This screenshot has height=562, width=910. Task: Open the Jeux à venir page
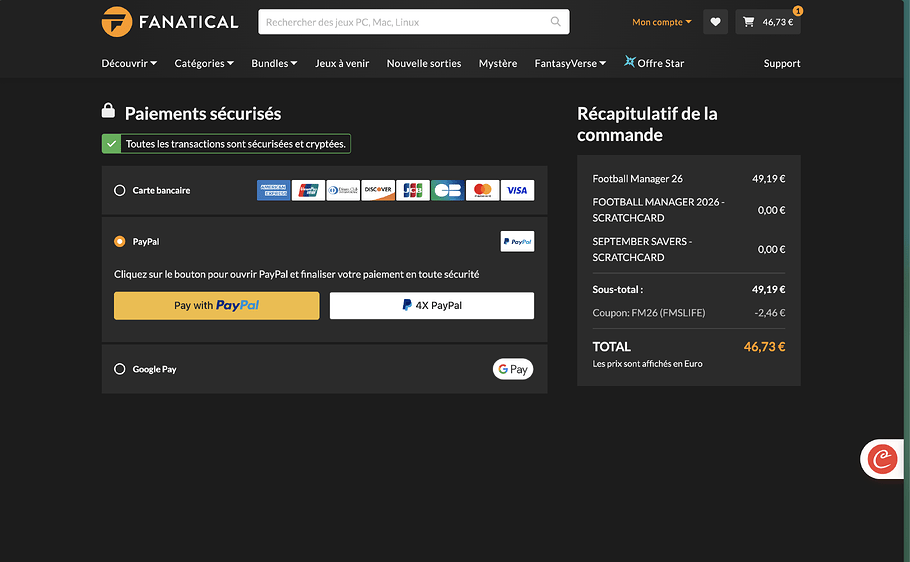[342, 63]
